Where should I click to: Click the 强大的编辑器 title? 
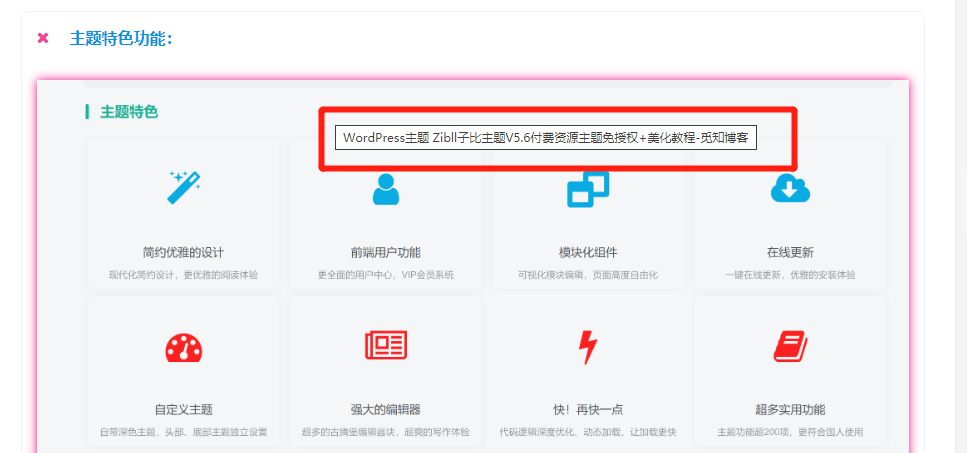(386, 410)
